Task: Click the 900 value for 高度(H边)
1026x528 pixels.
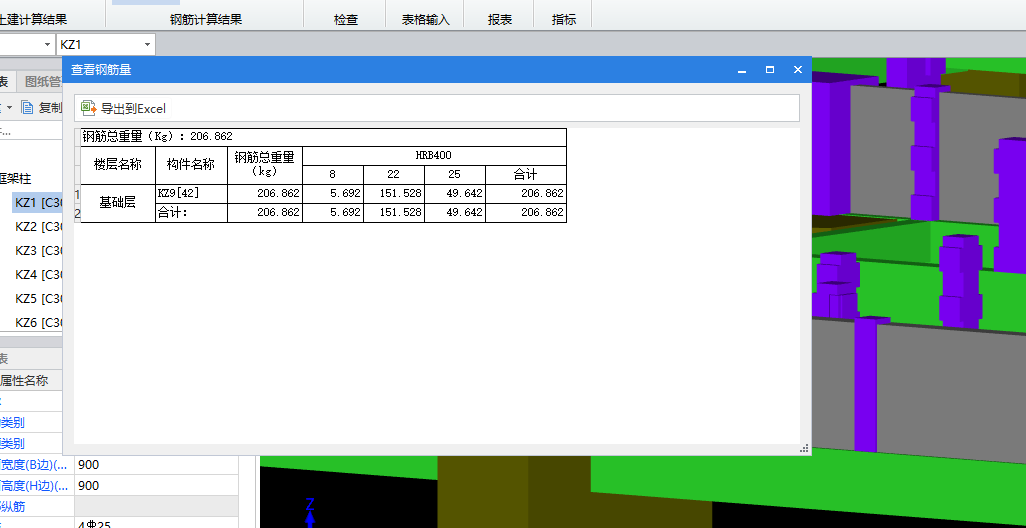Action: click(x=156, y=486)
